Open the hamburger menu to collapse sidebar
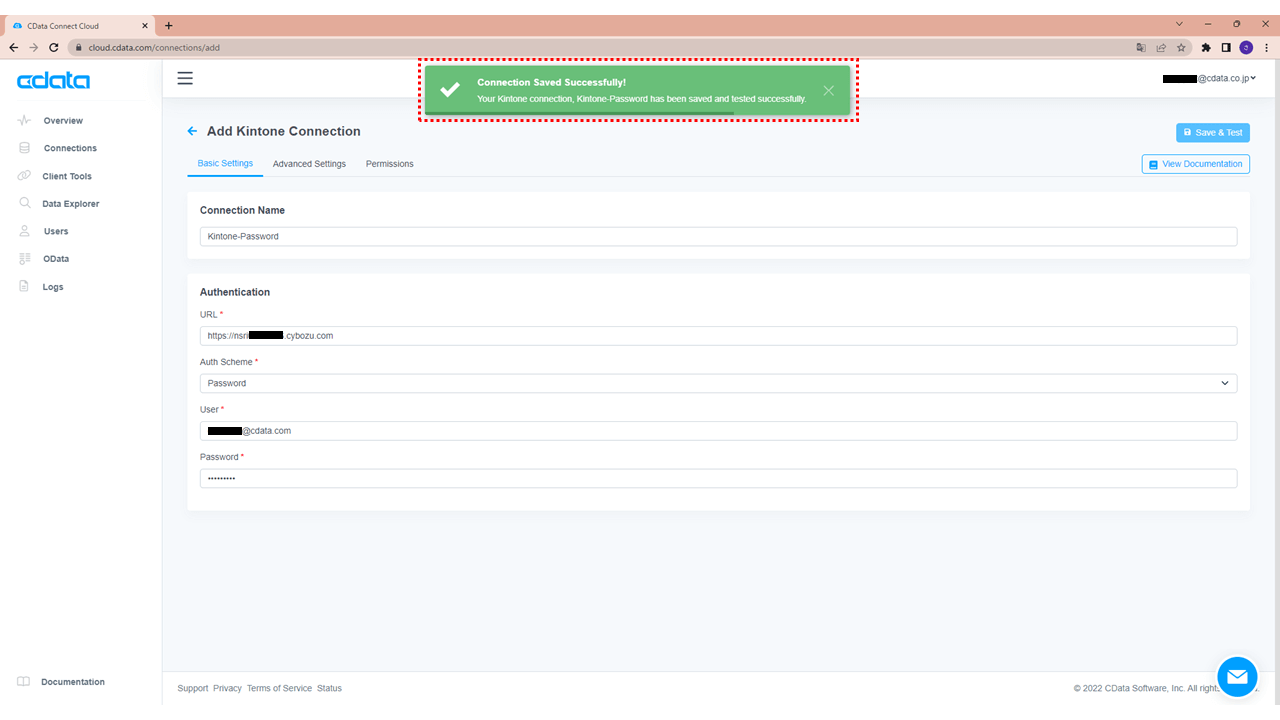The width and height of the screenshot is (1280, 720). pos(185,78)
